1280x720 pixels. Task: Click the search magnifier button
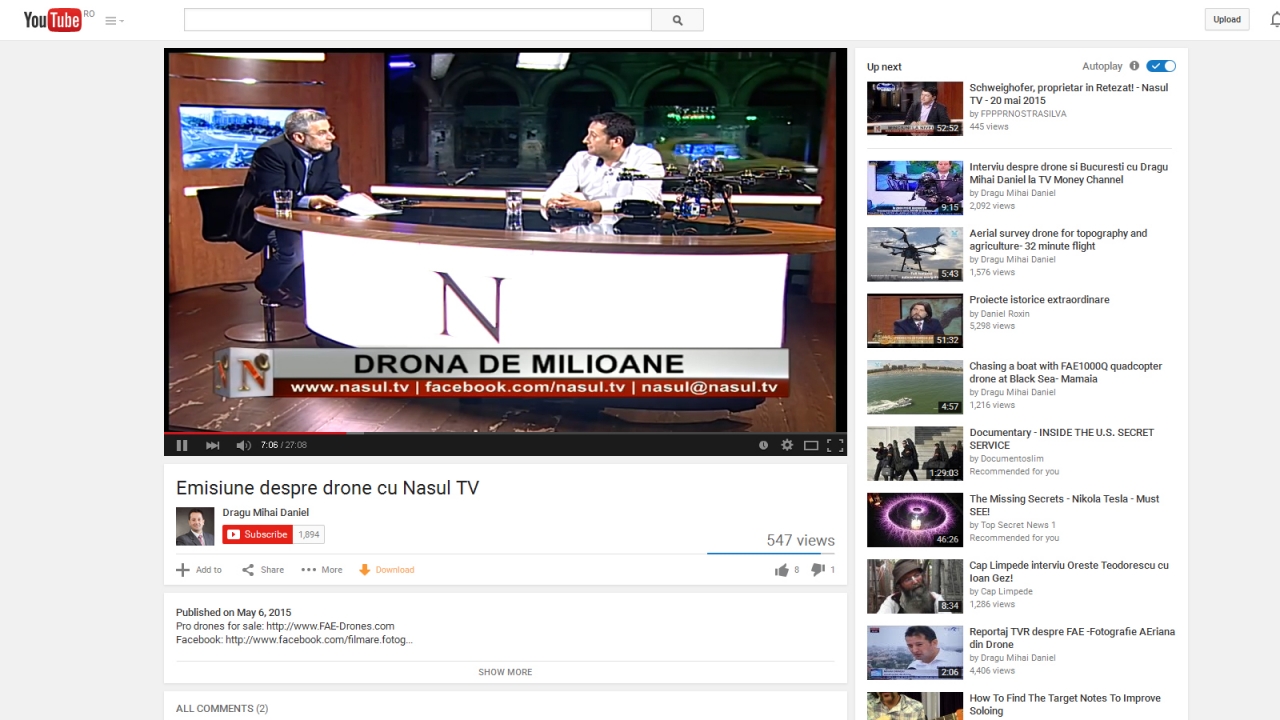click(677, 20)
